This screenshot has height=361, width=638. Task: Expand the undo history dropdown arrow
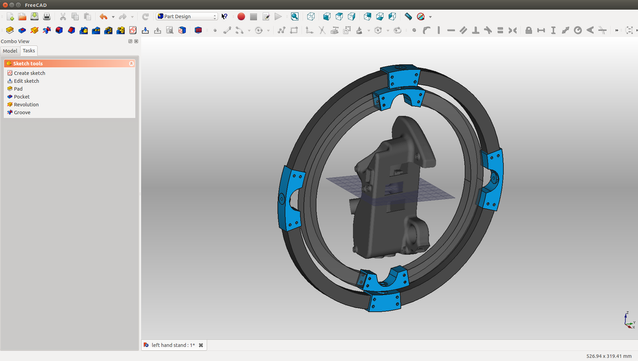point(113,17)
